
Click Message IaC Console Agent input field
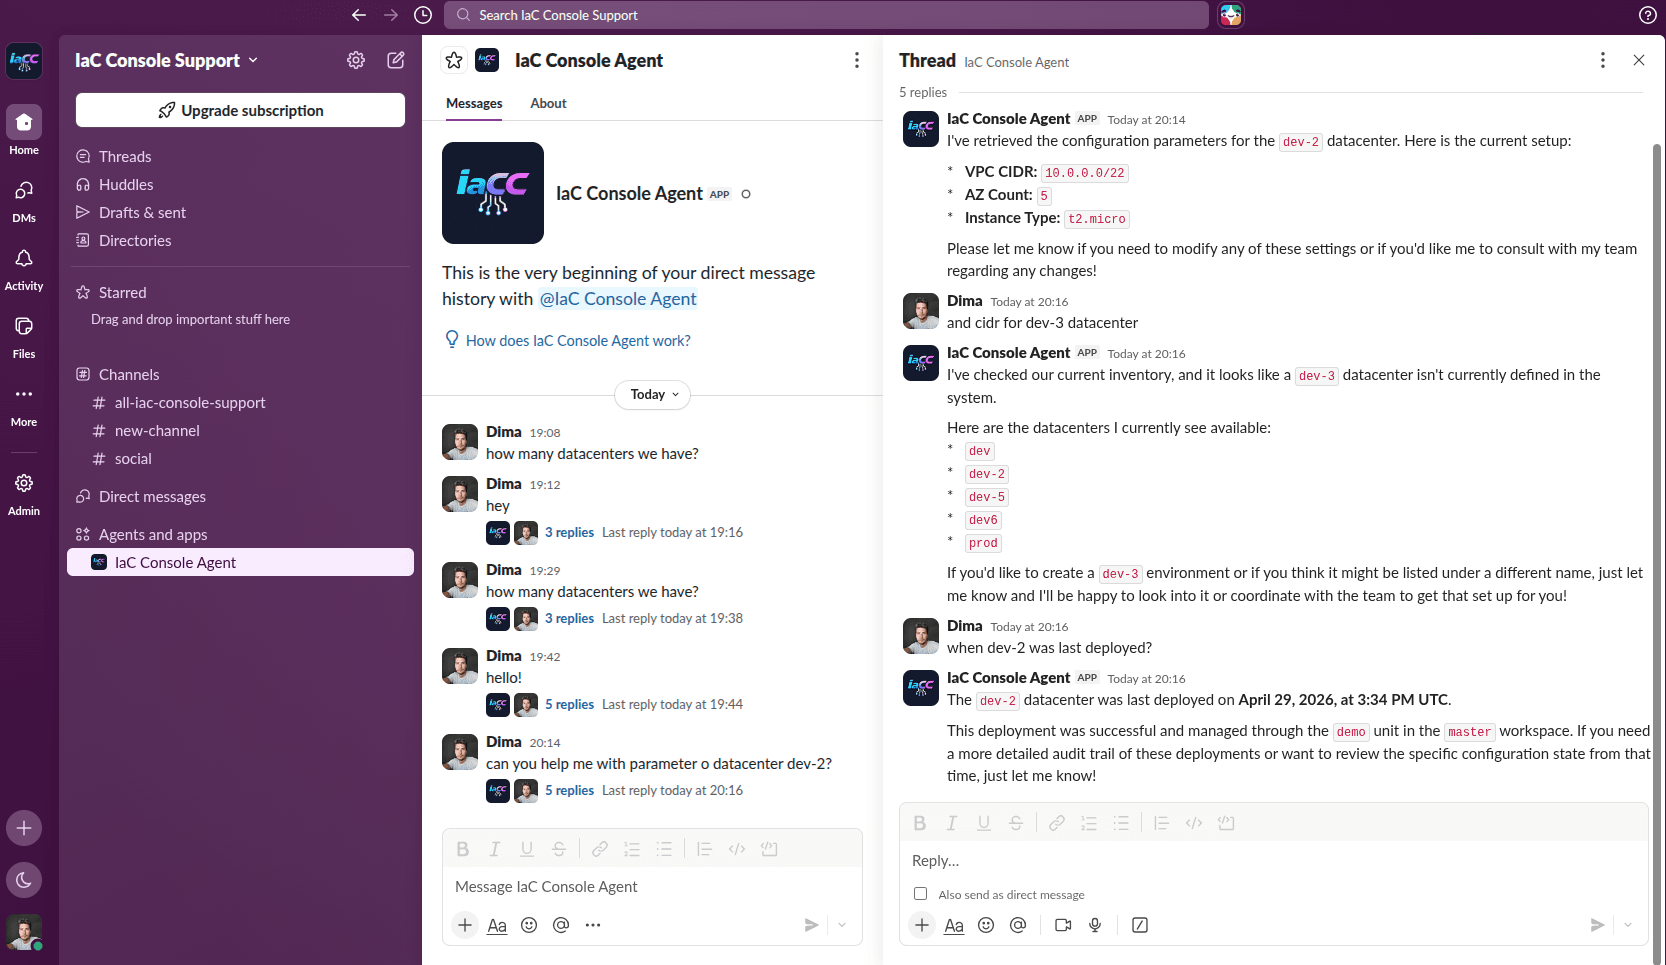click(x=652, y=887)
